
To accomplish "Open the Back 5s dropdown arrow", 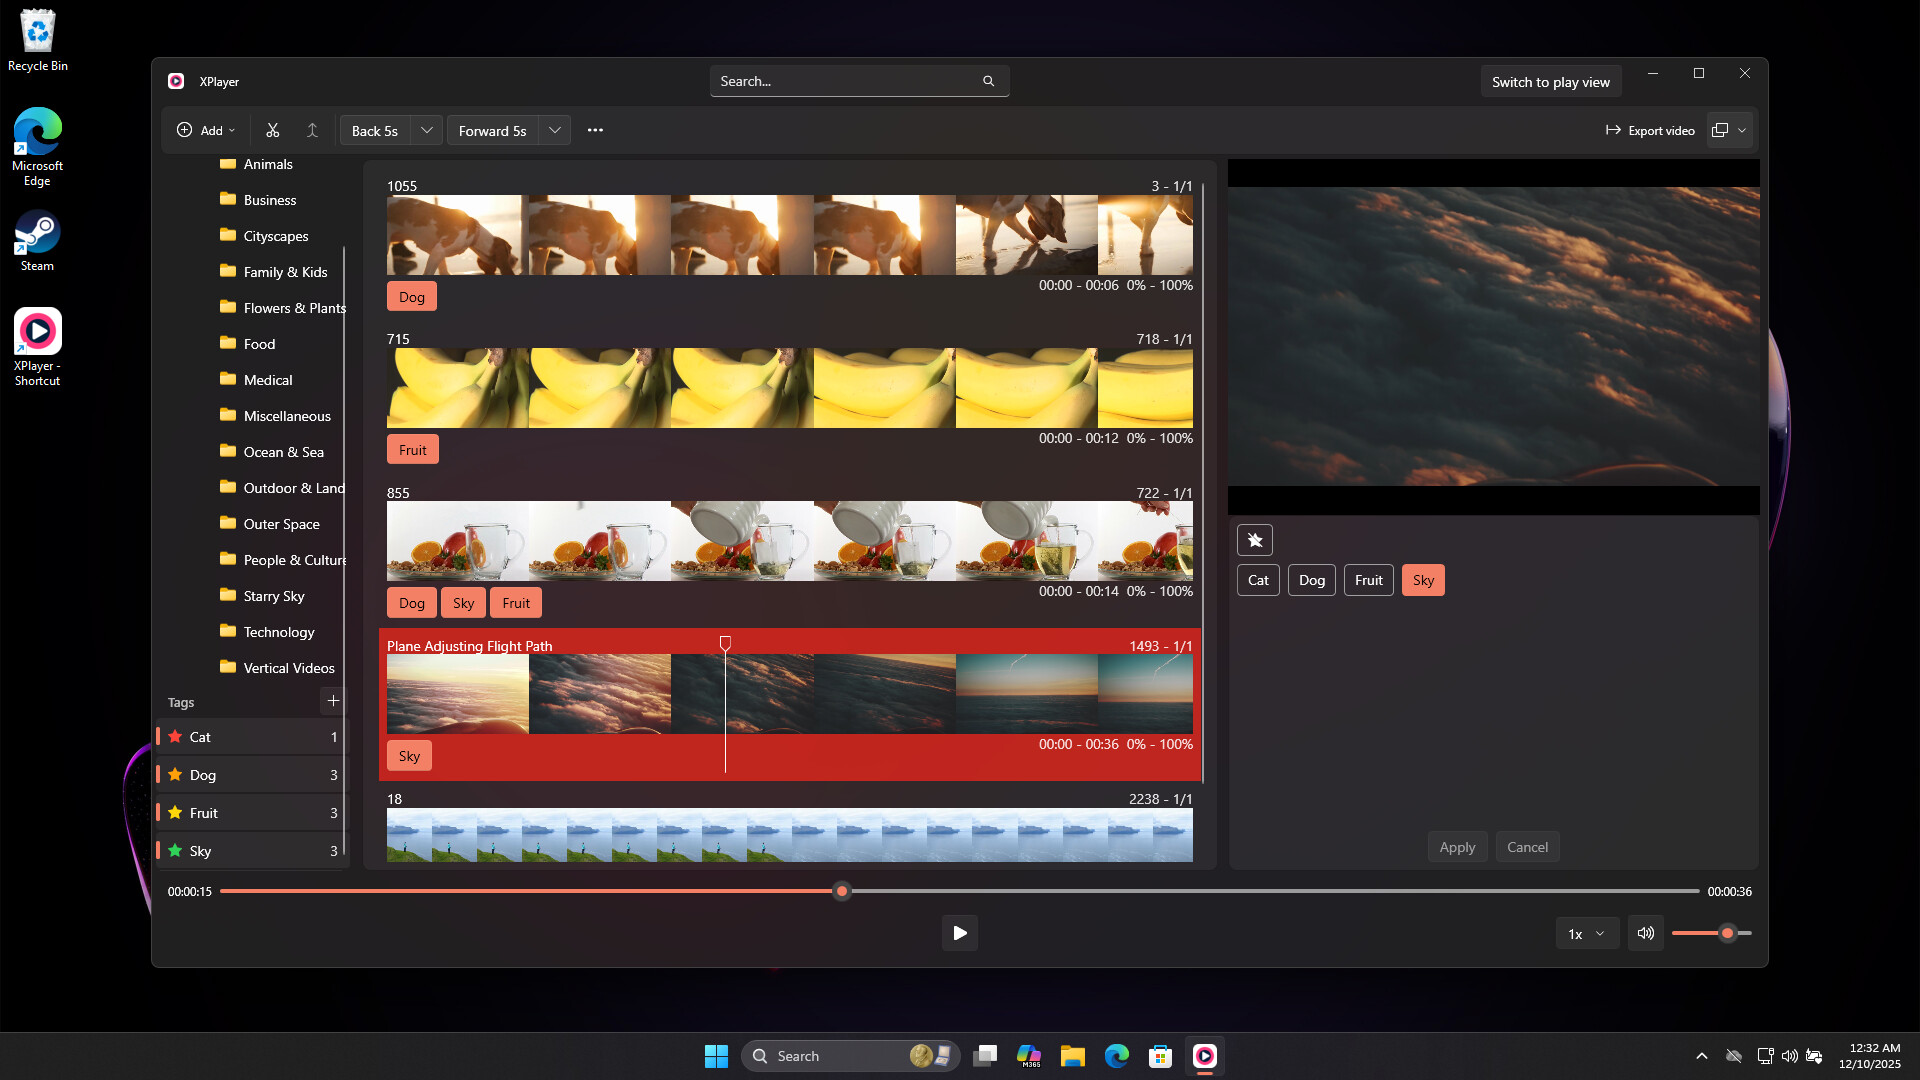I will [426, 130].
